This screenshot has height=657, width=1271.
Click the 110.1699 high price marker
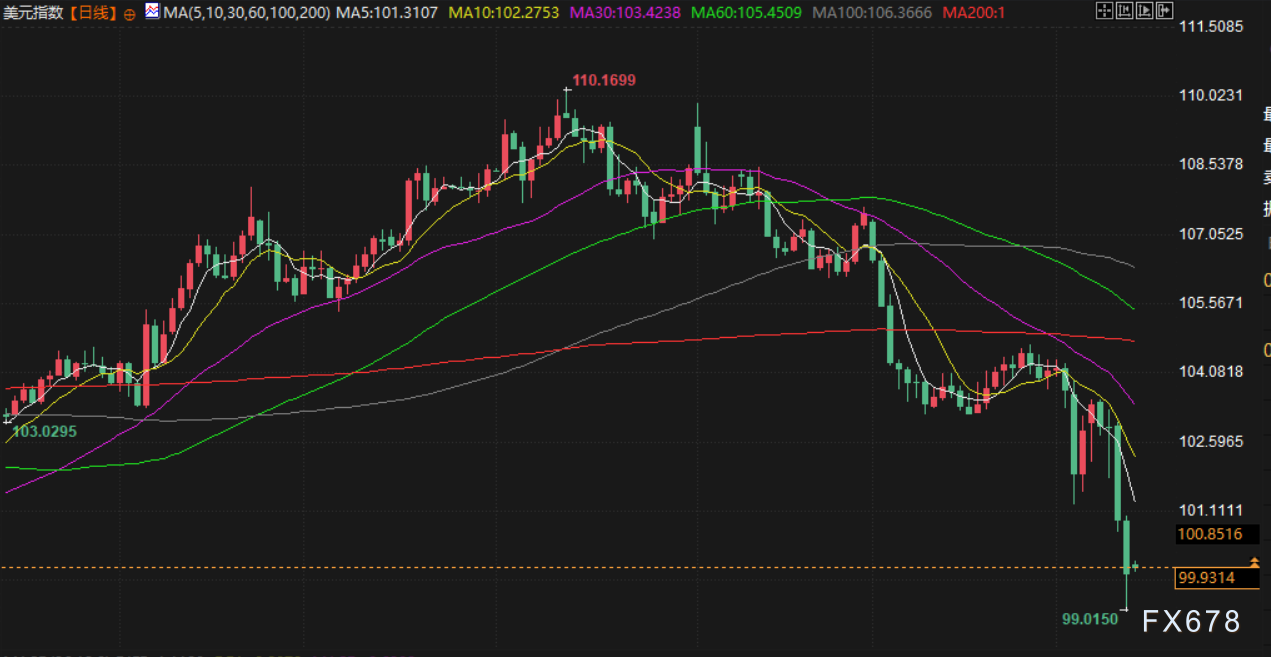point(603,80)
